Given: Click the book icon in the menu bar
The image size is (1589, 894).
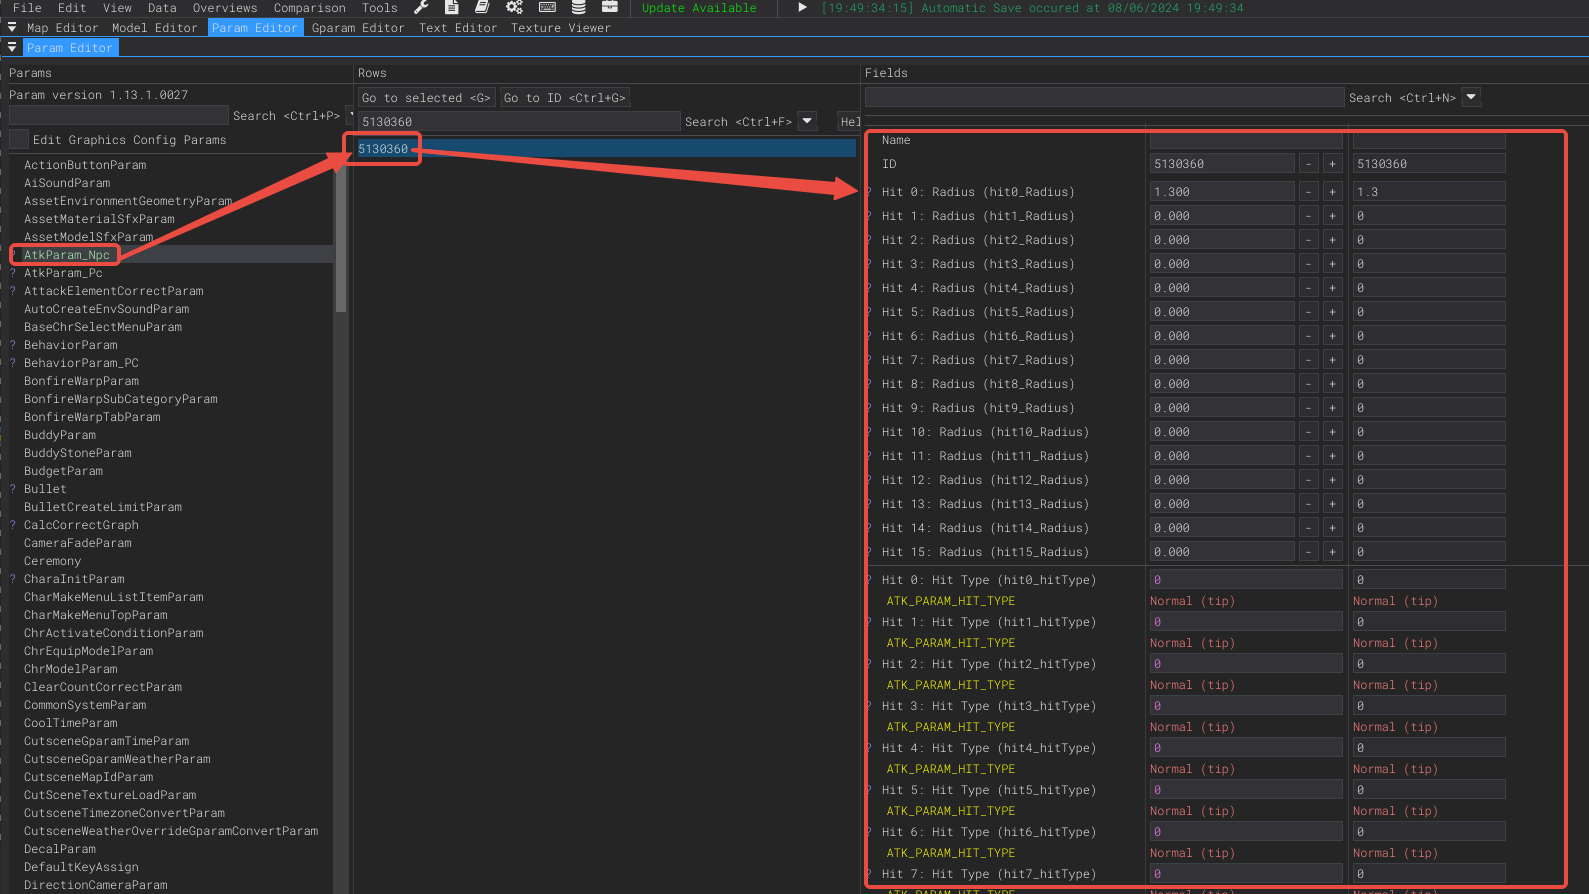Looking at the screenshot, I should click(x=482, y=7).
